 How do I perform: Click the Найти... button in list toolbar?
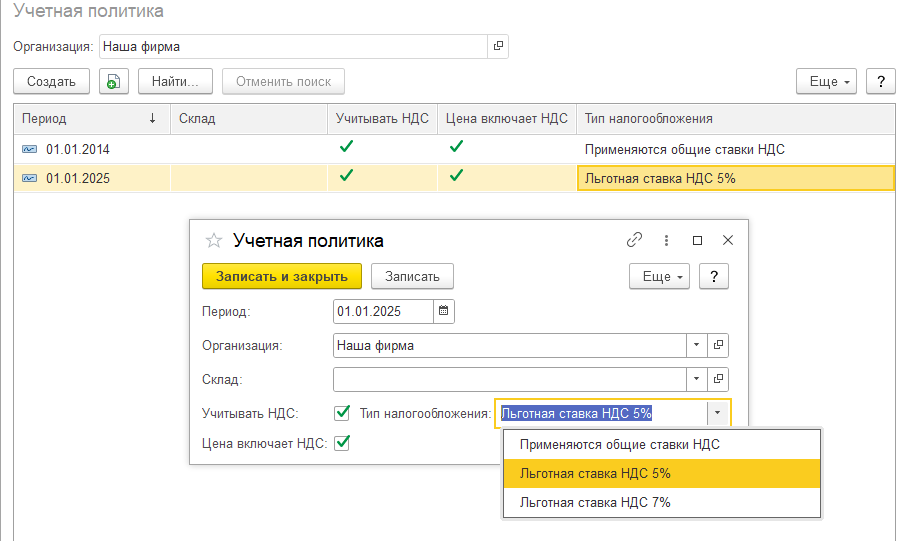[175, 81]
